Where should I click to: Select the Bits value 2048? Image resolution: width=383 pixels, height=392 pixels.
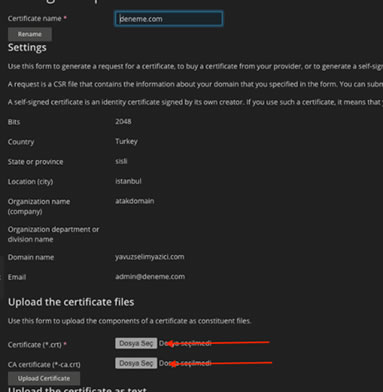point(123,122)
